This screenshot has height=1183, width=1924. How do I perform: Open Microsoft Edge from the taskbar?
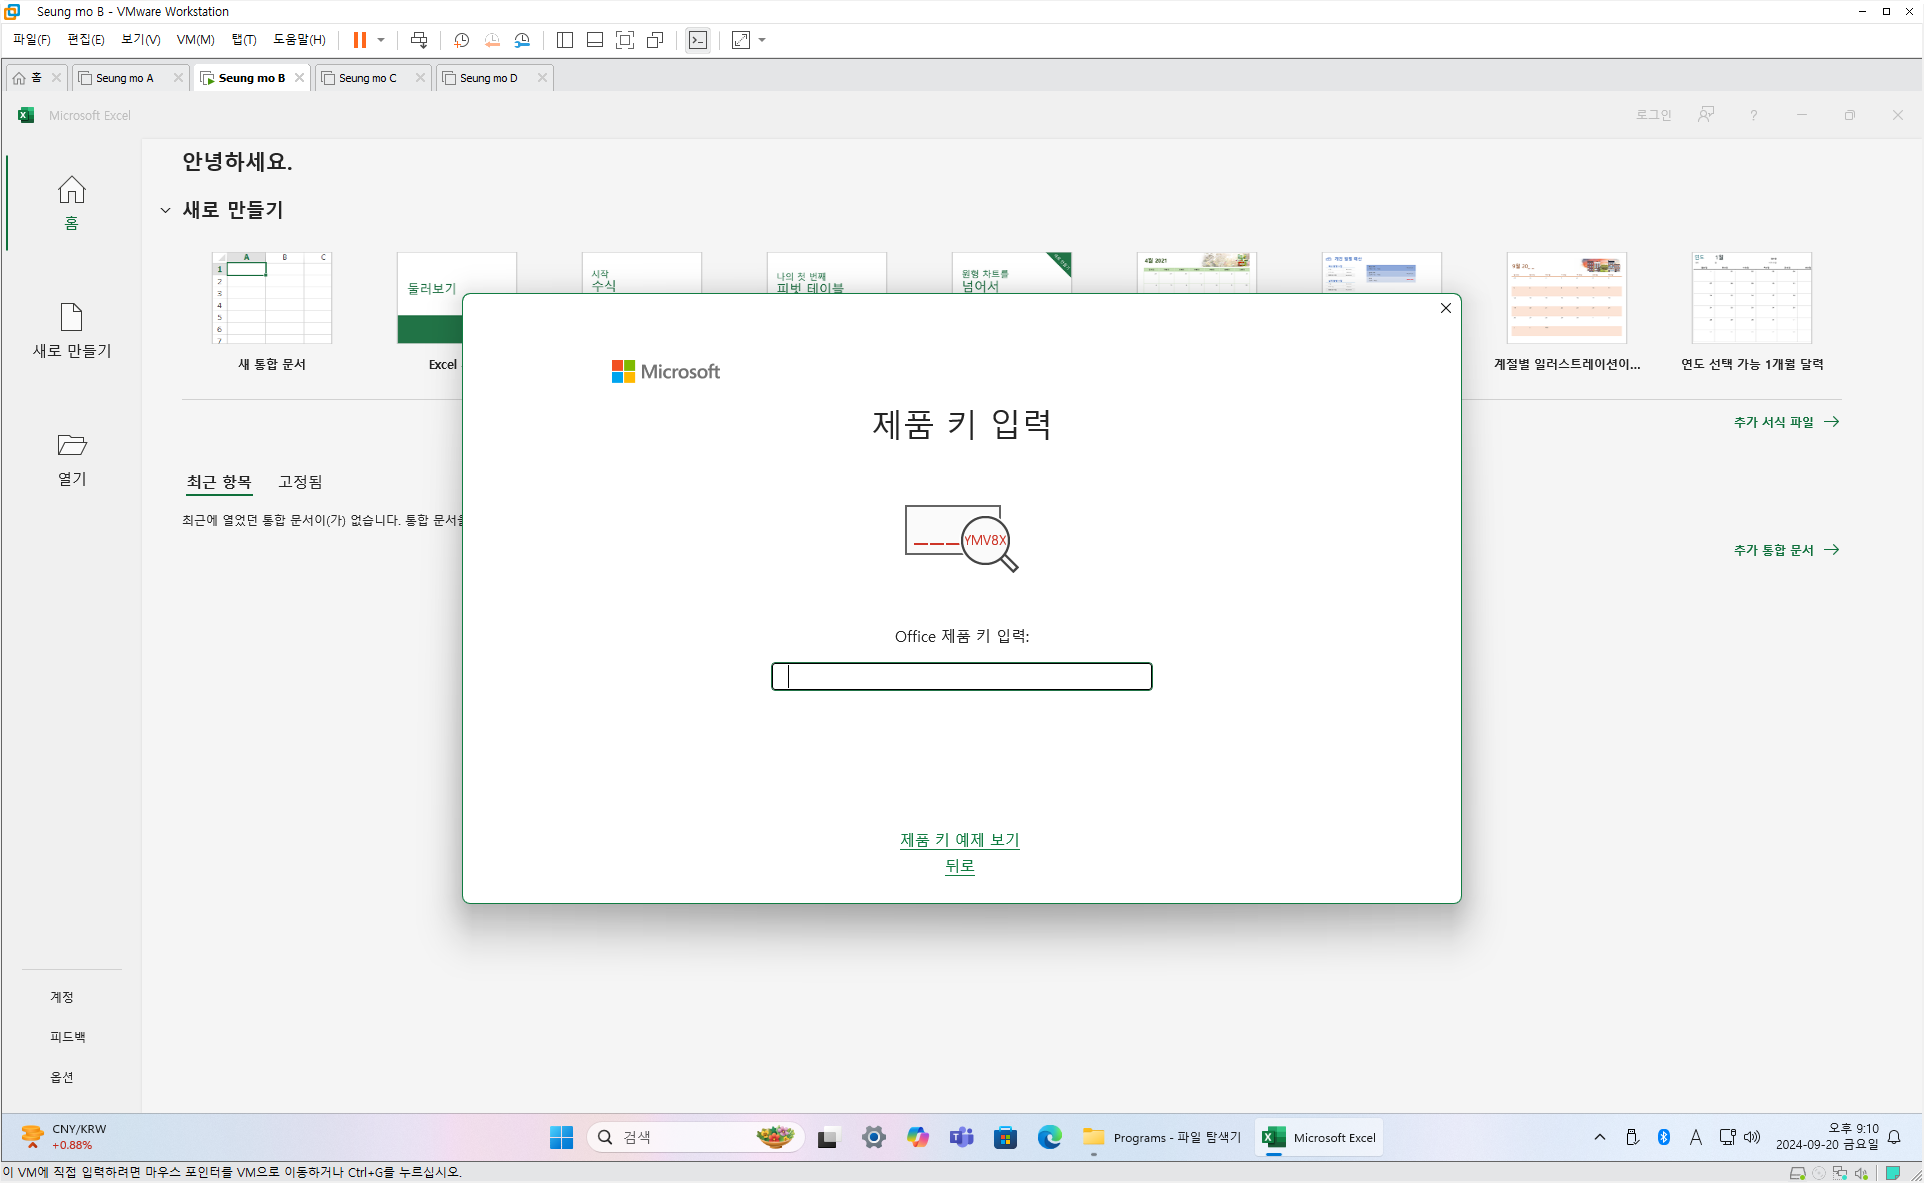point(1049,1137)
